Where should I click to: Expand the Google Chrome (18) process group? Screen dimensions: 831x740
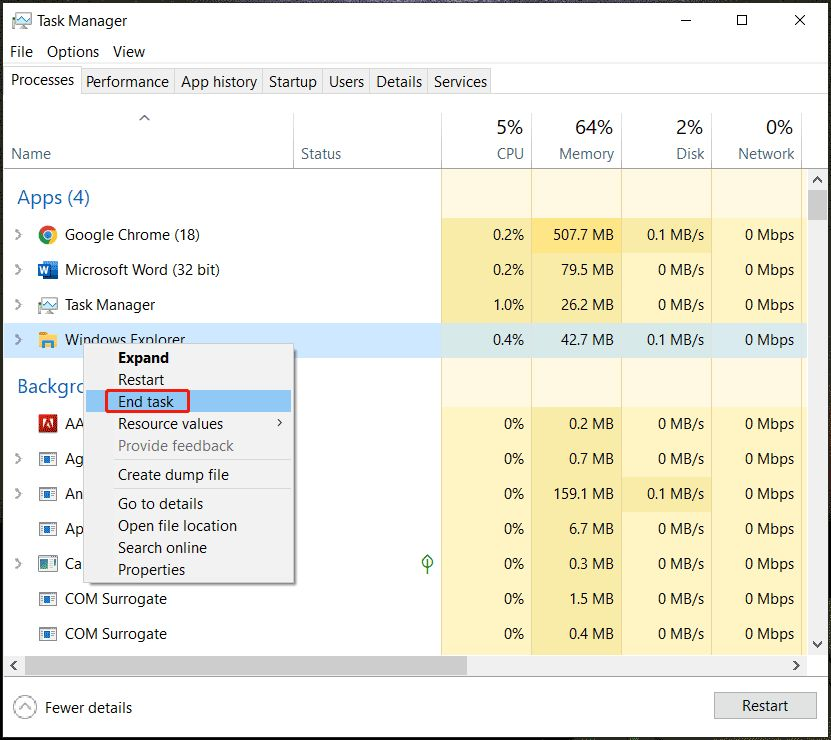coord(18,234)
